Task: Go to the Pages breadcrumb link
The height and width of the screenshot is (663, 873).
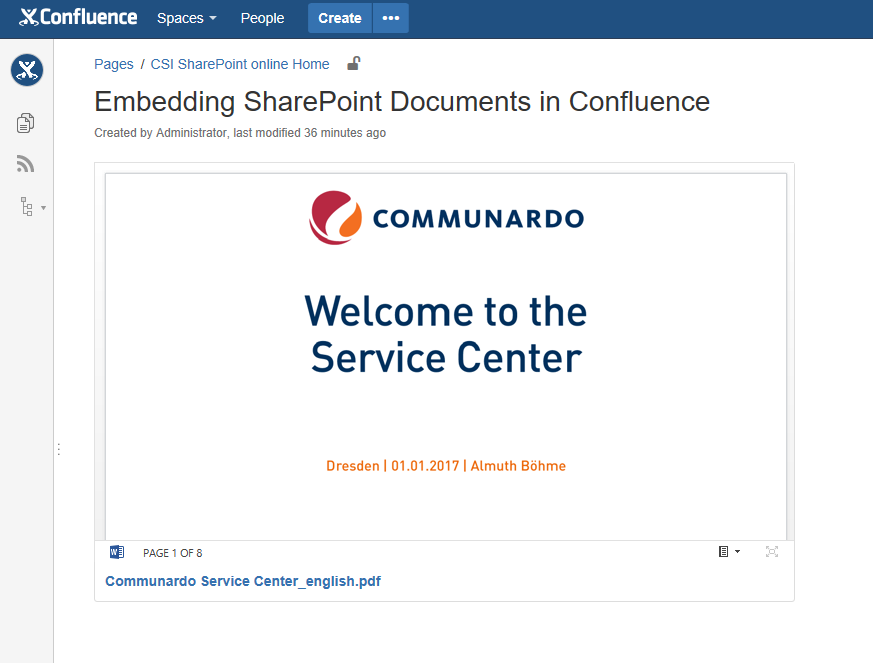Action: point(114,64)
